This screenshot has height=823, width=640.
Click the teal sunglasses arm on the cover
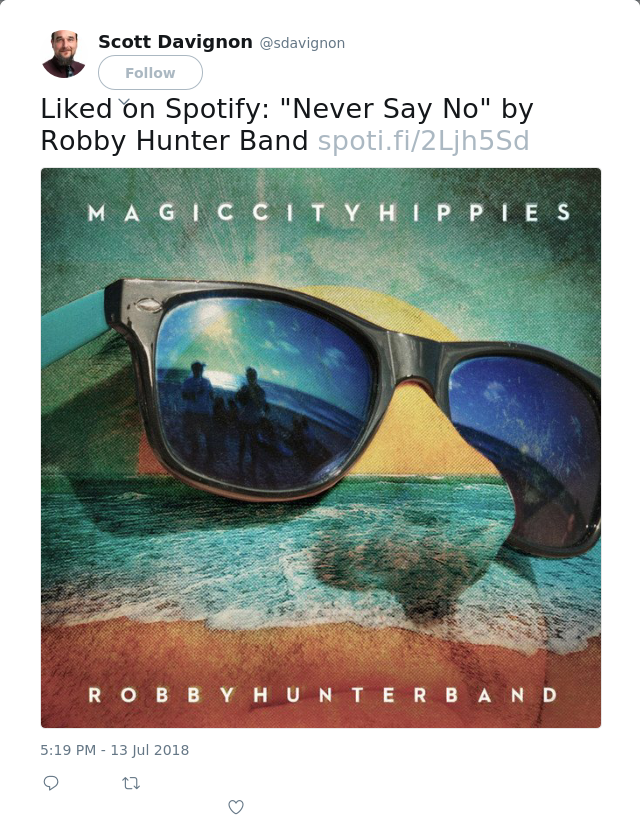tap(74, 325)
